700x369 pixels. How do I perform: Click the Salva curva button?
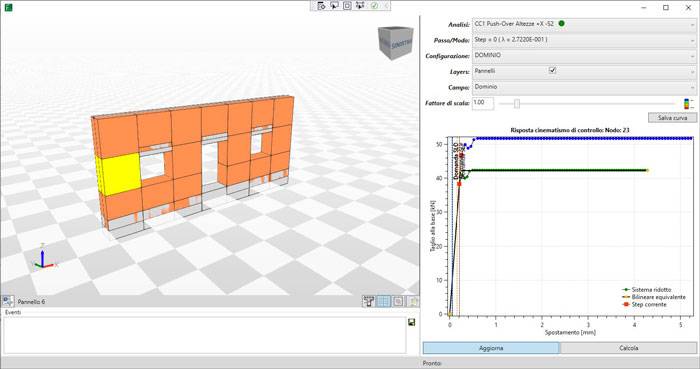pyautogui.click(x=672, y=118)
